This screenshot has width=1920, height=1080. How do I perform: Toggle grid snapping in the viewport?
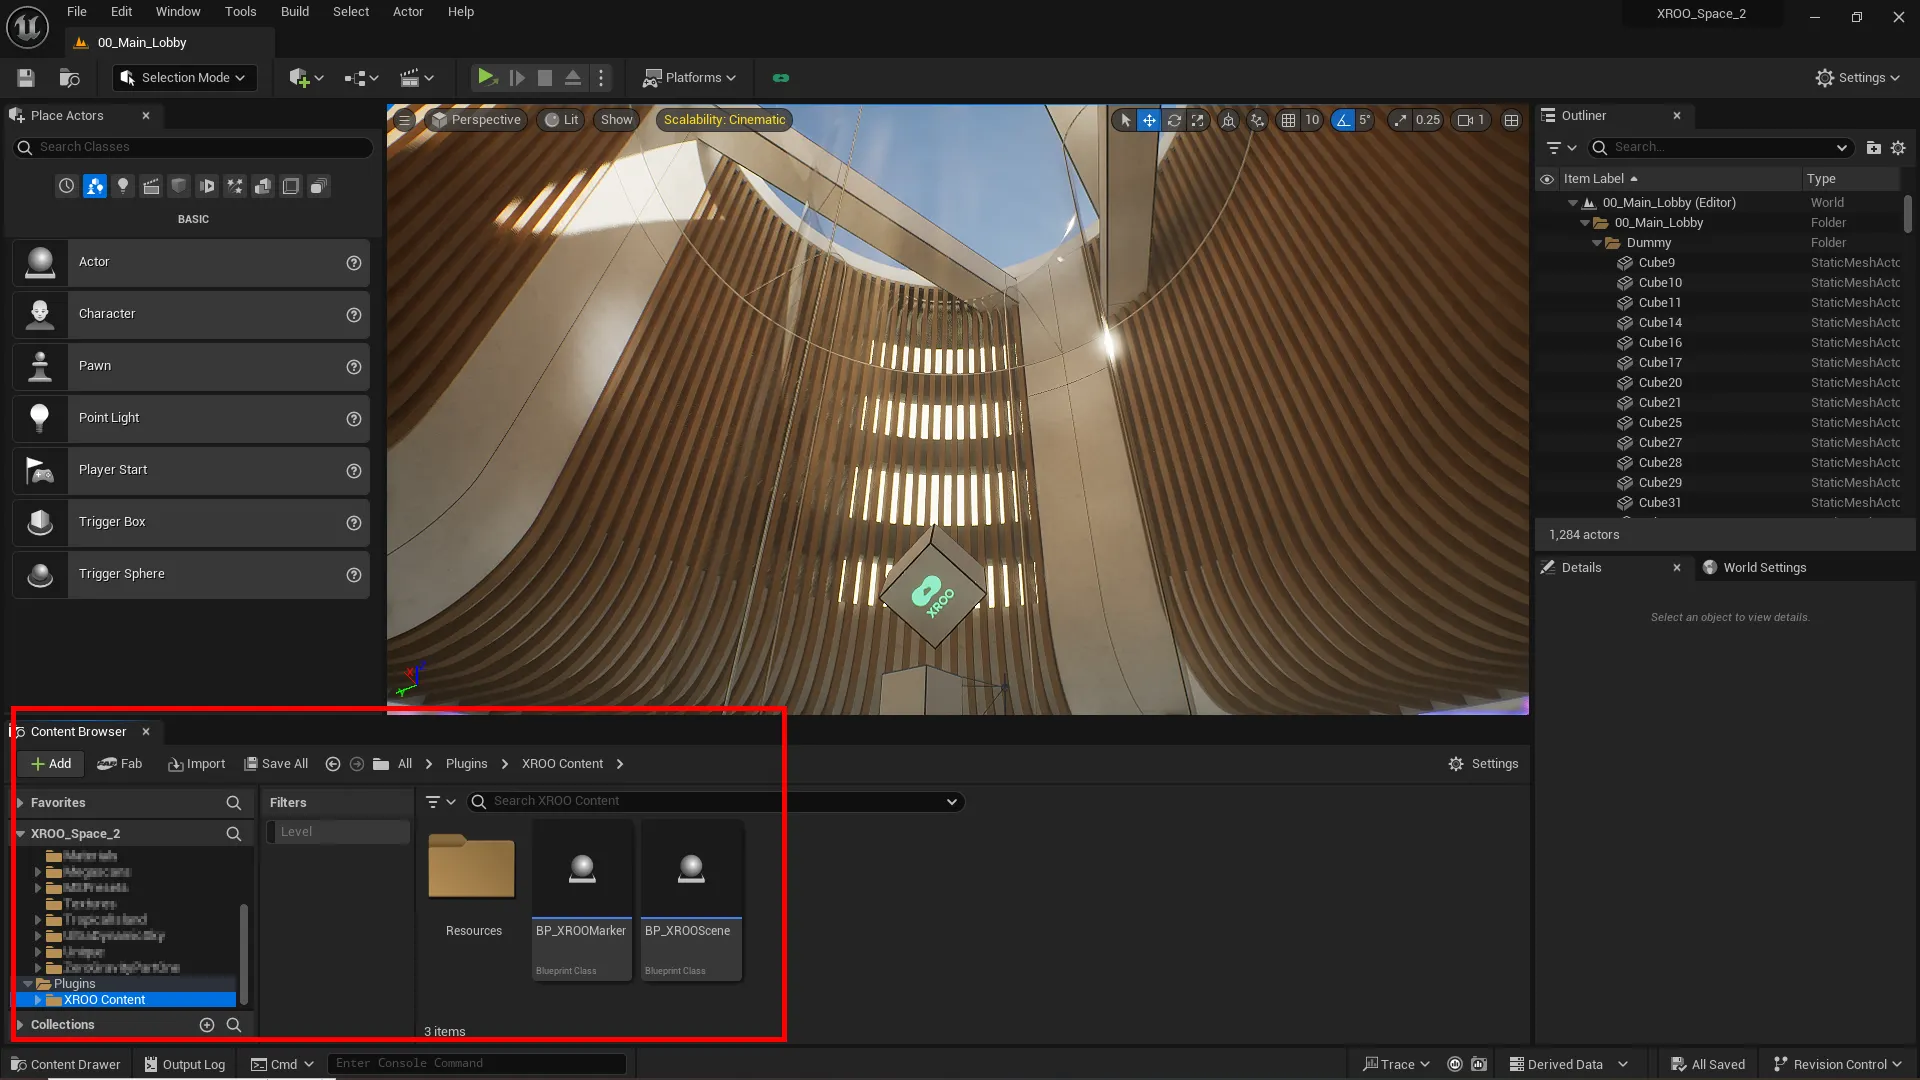(1288, 120)
